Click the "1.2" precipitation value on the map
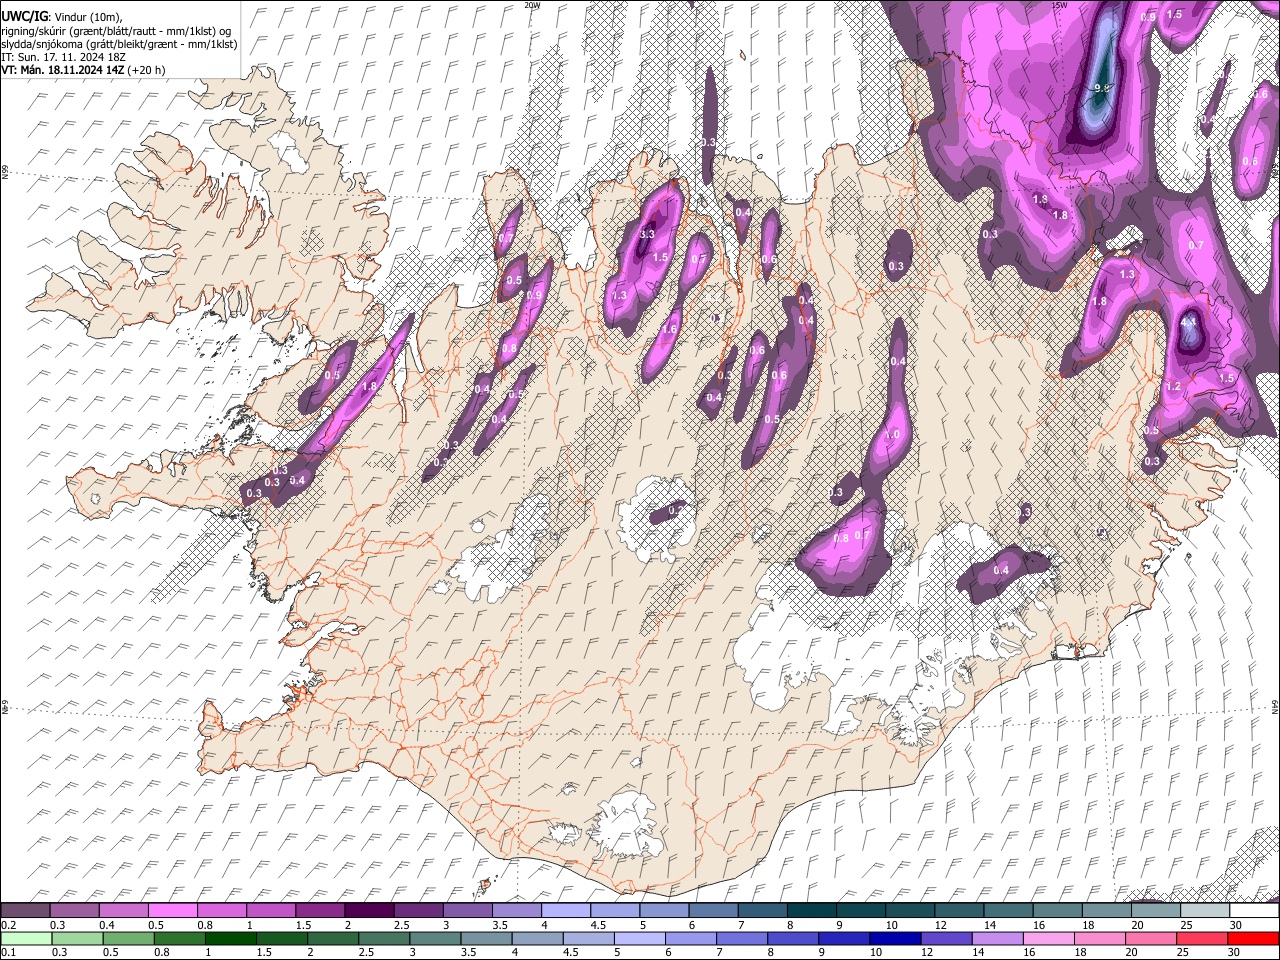 [1174, 386]
